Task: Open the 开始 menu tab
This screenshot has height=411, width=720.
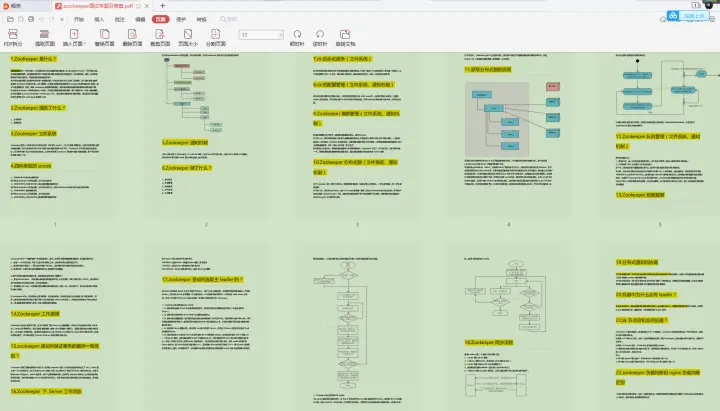Action: [x=79, y=19]
